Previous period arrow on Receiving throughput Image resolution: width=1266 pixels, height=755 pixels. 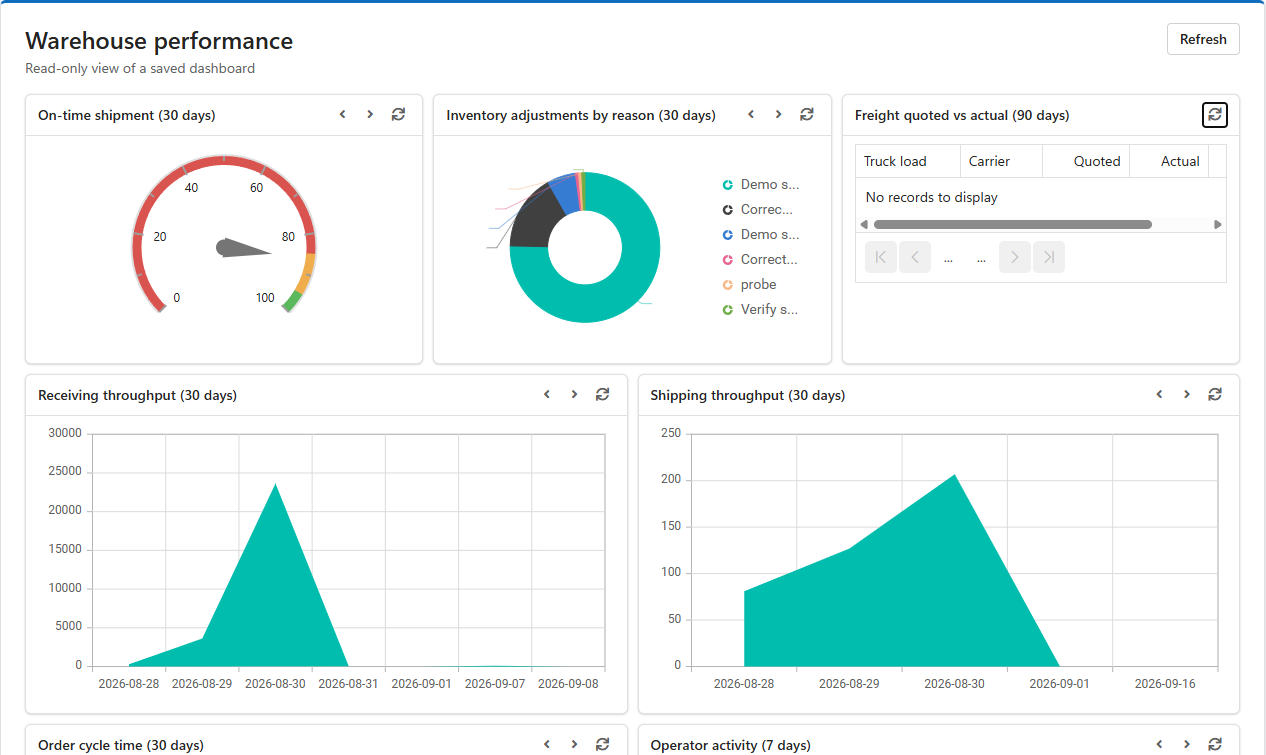pos(547,395)
